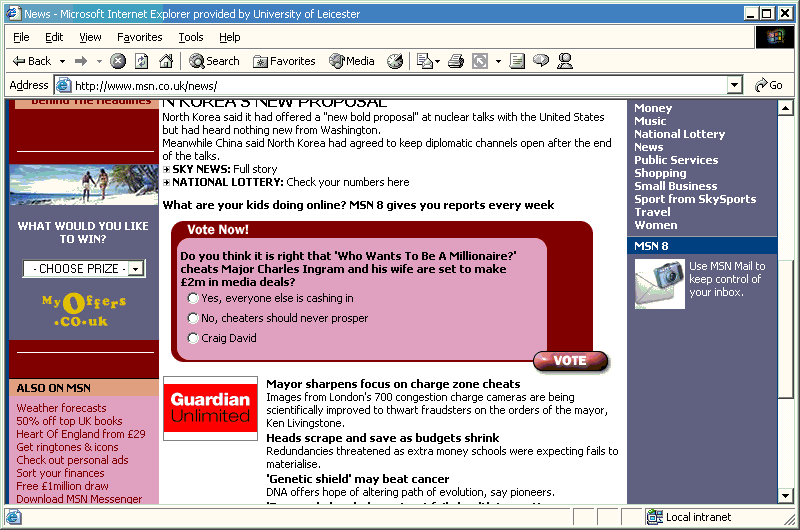Open the Back history dropdown arrow

[x=62, y=61]
